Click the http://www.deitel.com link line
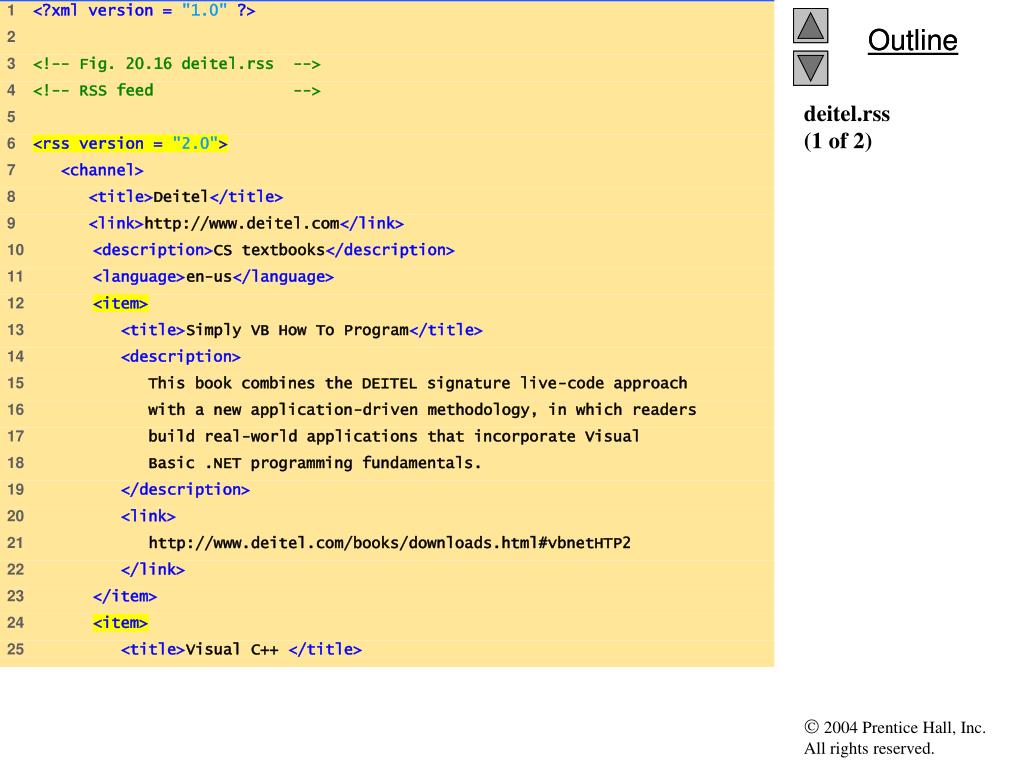Image resolution: width=1024 pixels, height=768 pixels. (246, 223)
